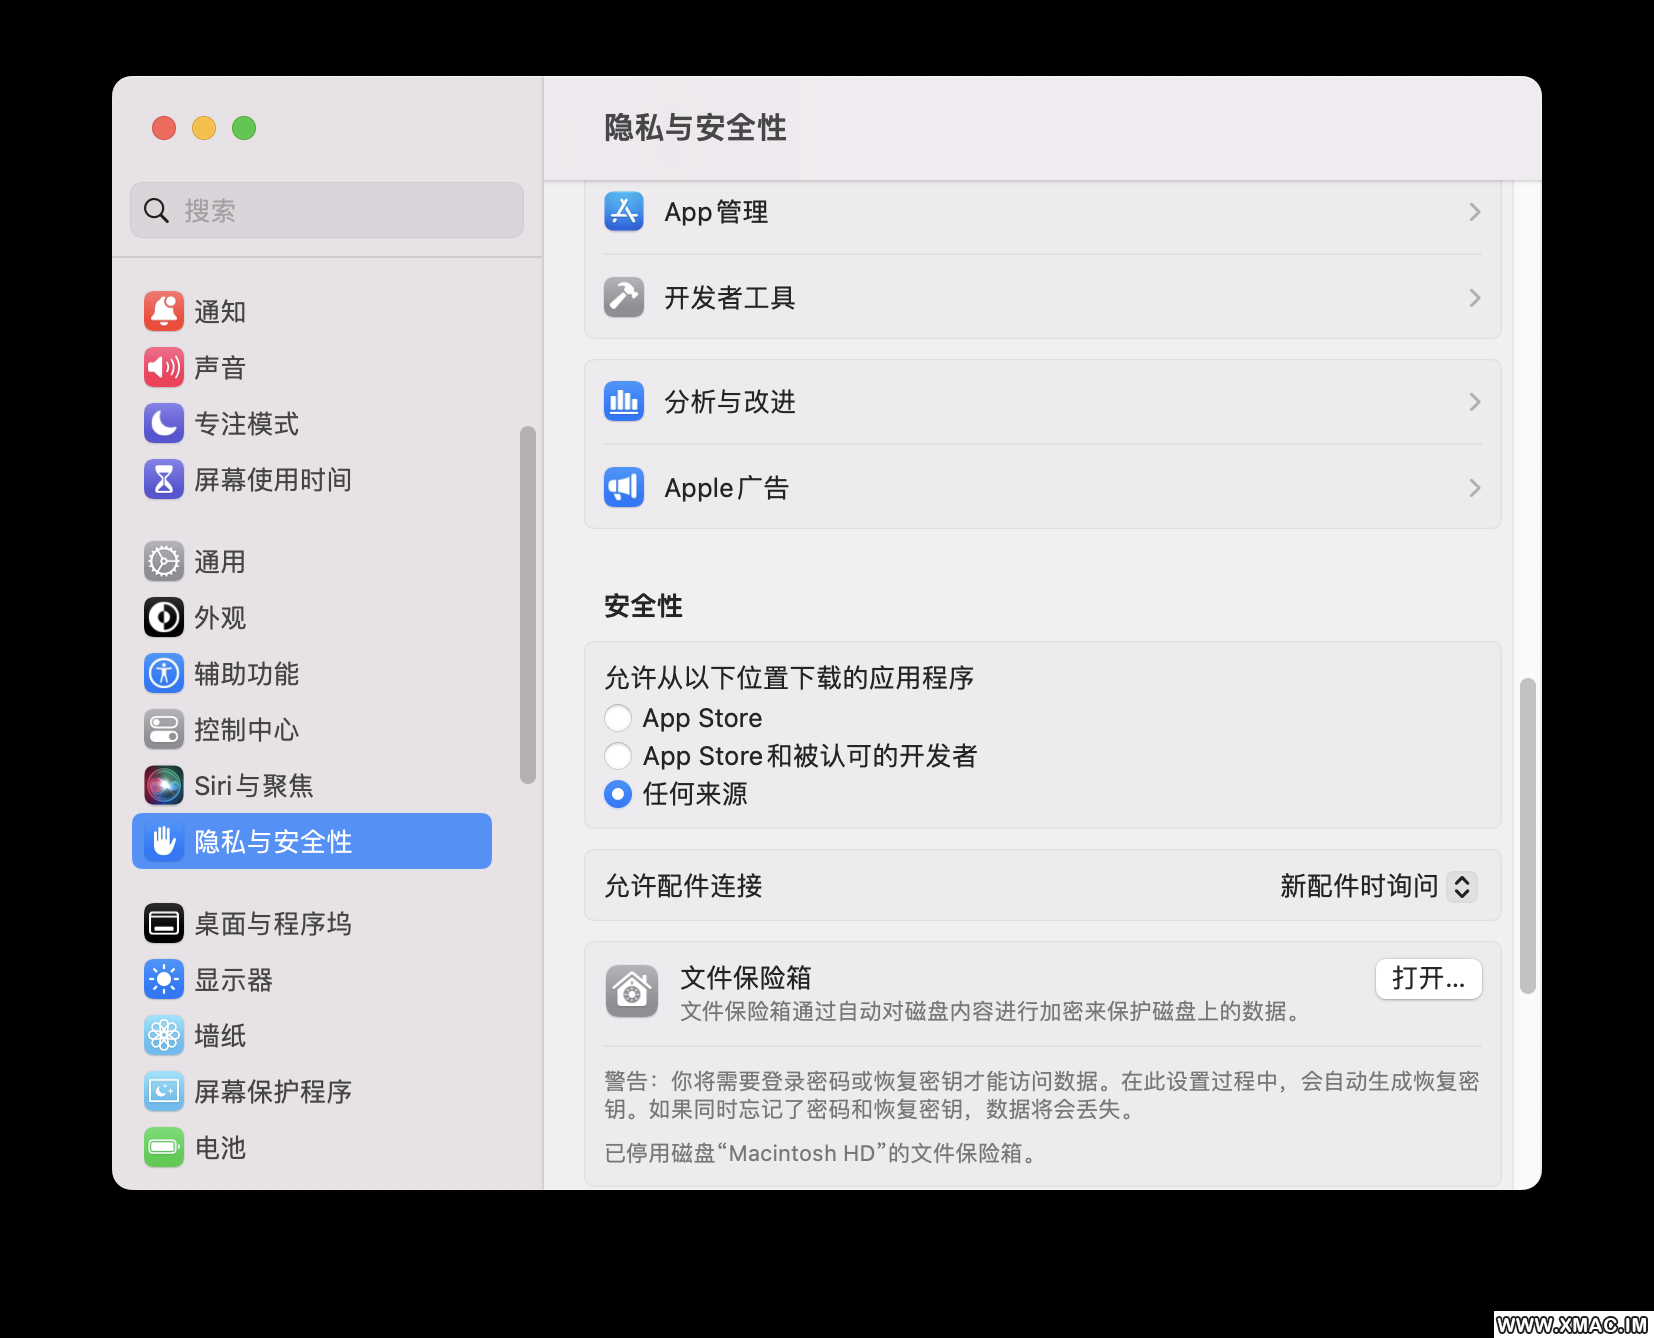Click the 控制中心 switches icon
The height and width of the screenshot is (1338, 1654).
164,729
